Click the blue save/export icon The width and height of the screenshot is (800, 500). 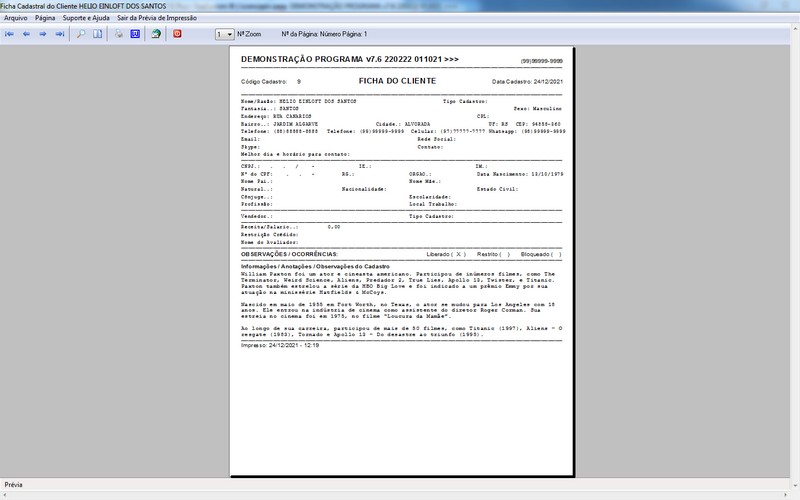tap(135, 34)
